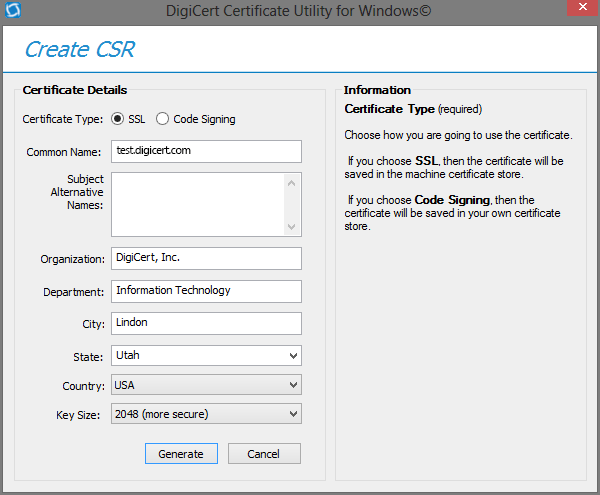Click the Certificate Type (required) info heading

413,109
